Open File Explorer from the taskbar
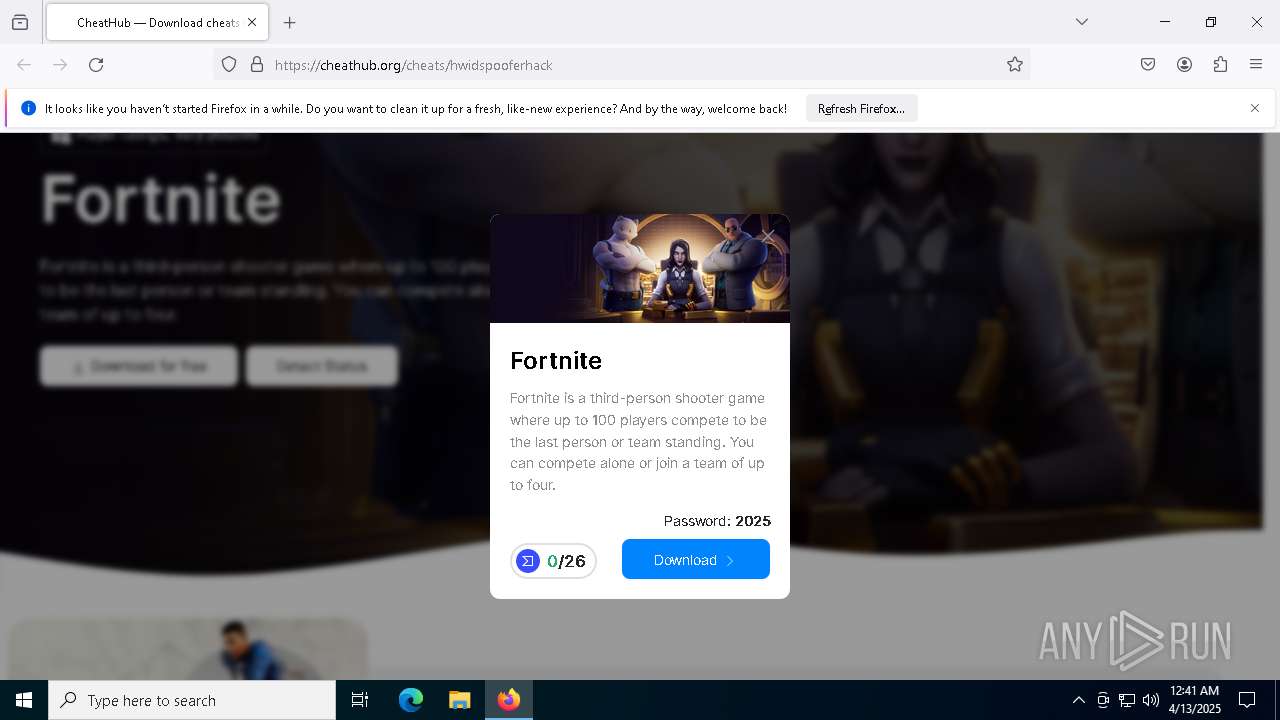Screen dimensions: 1280x720 click(x=459, y=700)
